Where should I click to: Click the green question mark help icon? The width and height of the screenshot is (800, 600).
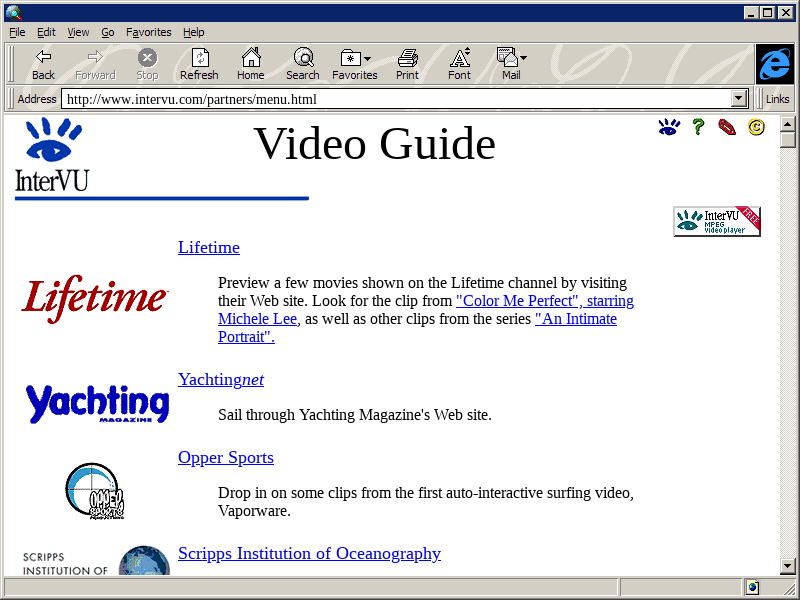[x=698, y=127]
